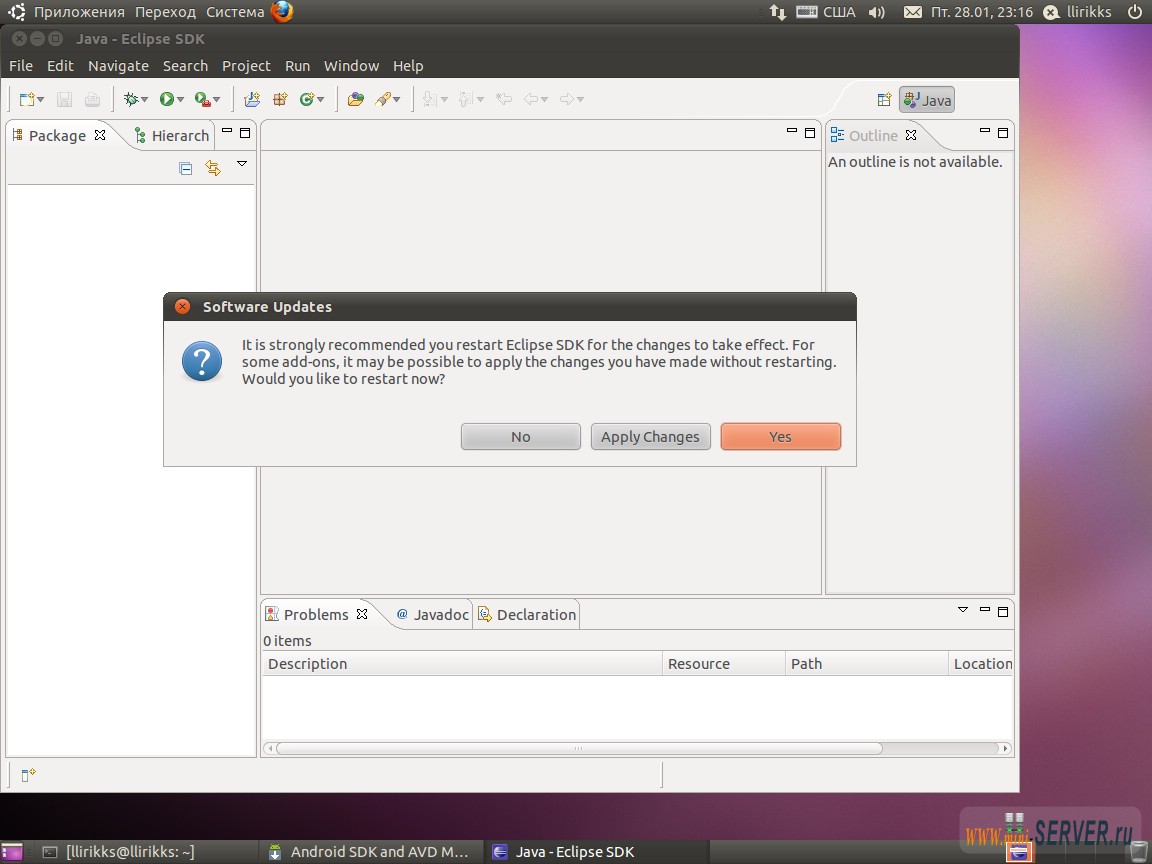Click the Open Type icon
This screenshot has height=864, width=1152.
point(356,99)
